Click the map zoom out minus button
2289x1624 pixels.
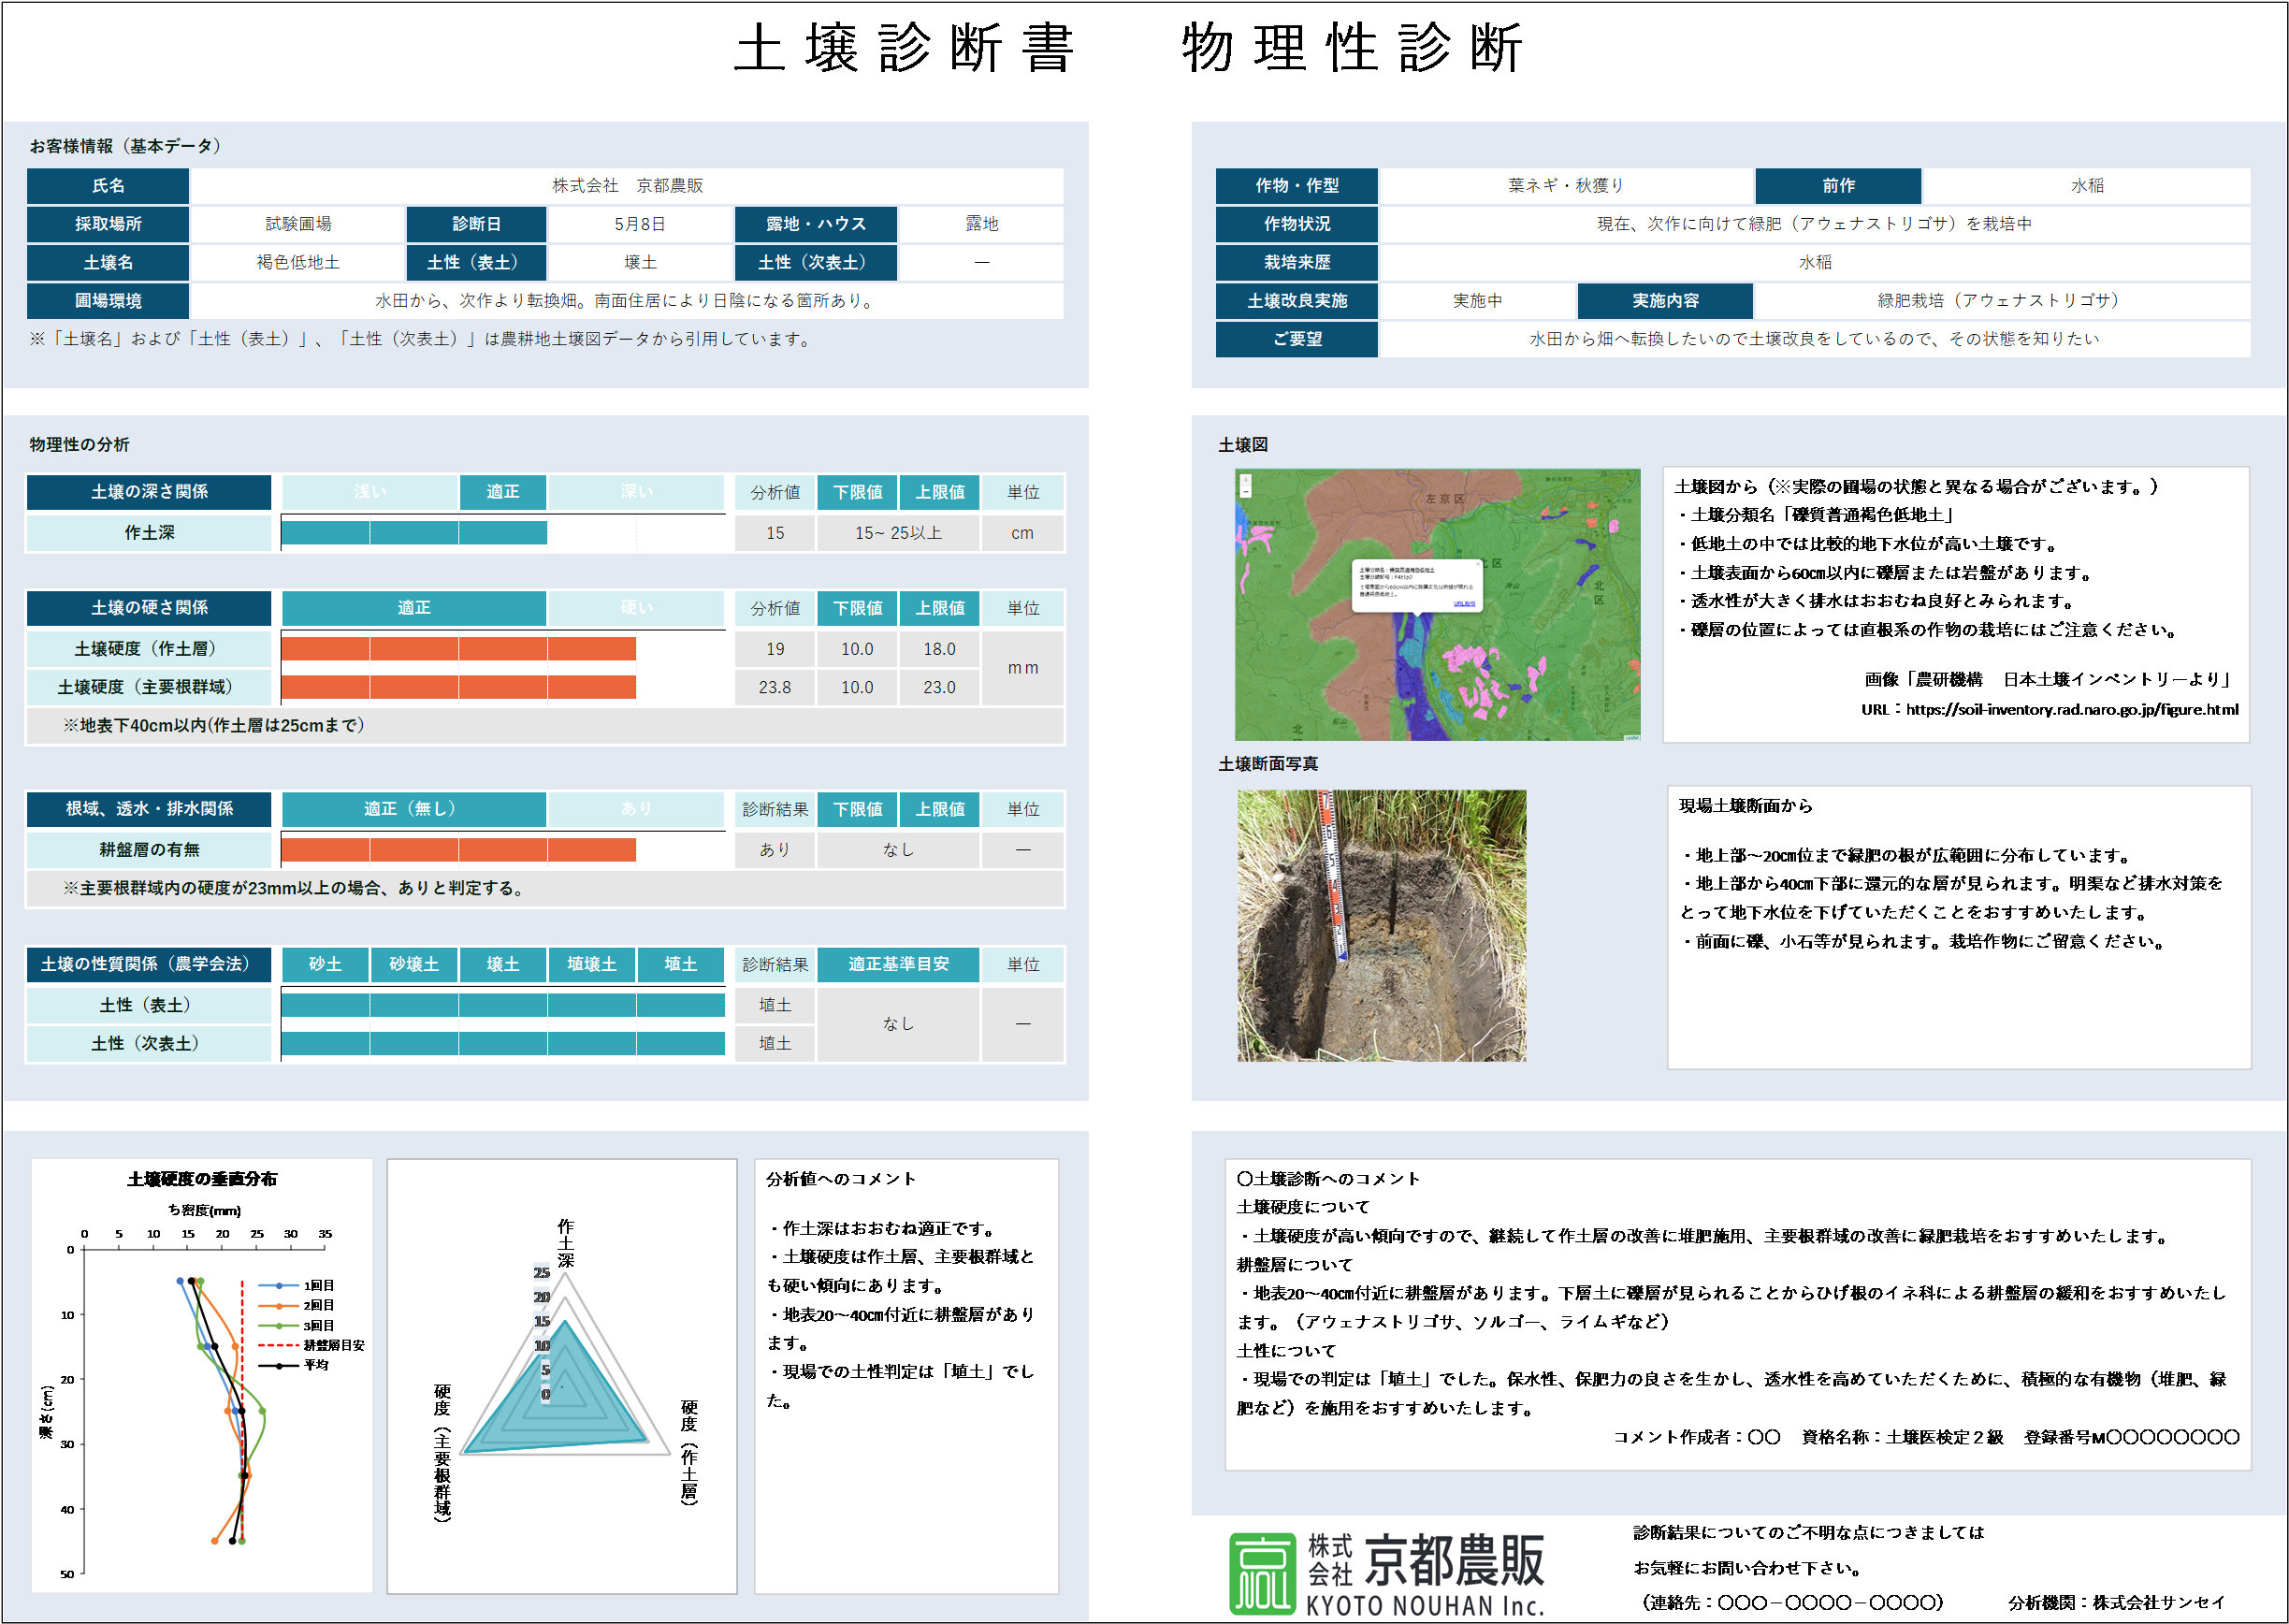[x=1246, y=492]
